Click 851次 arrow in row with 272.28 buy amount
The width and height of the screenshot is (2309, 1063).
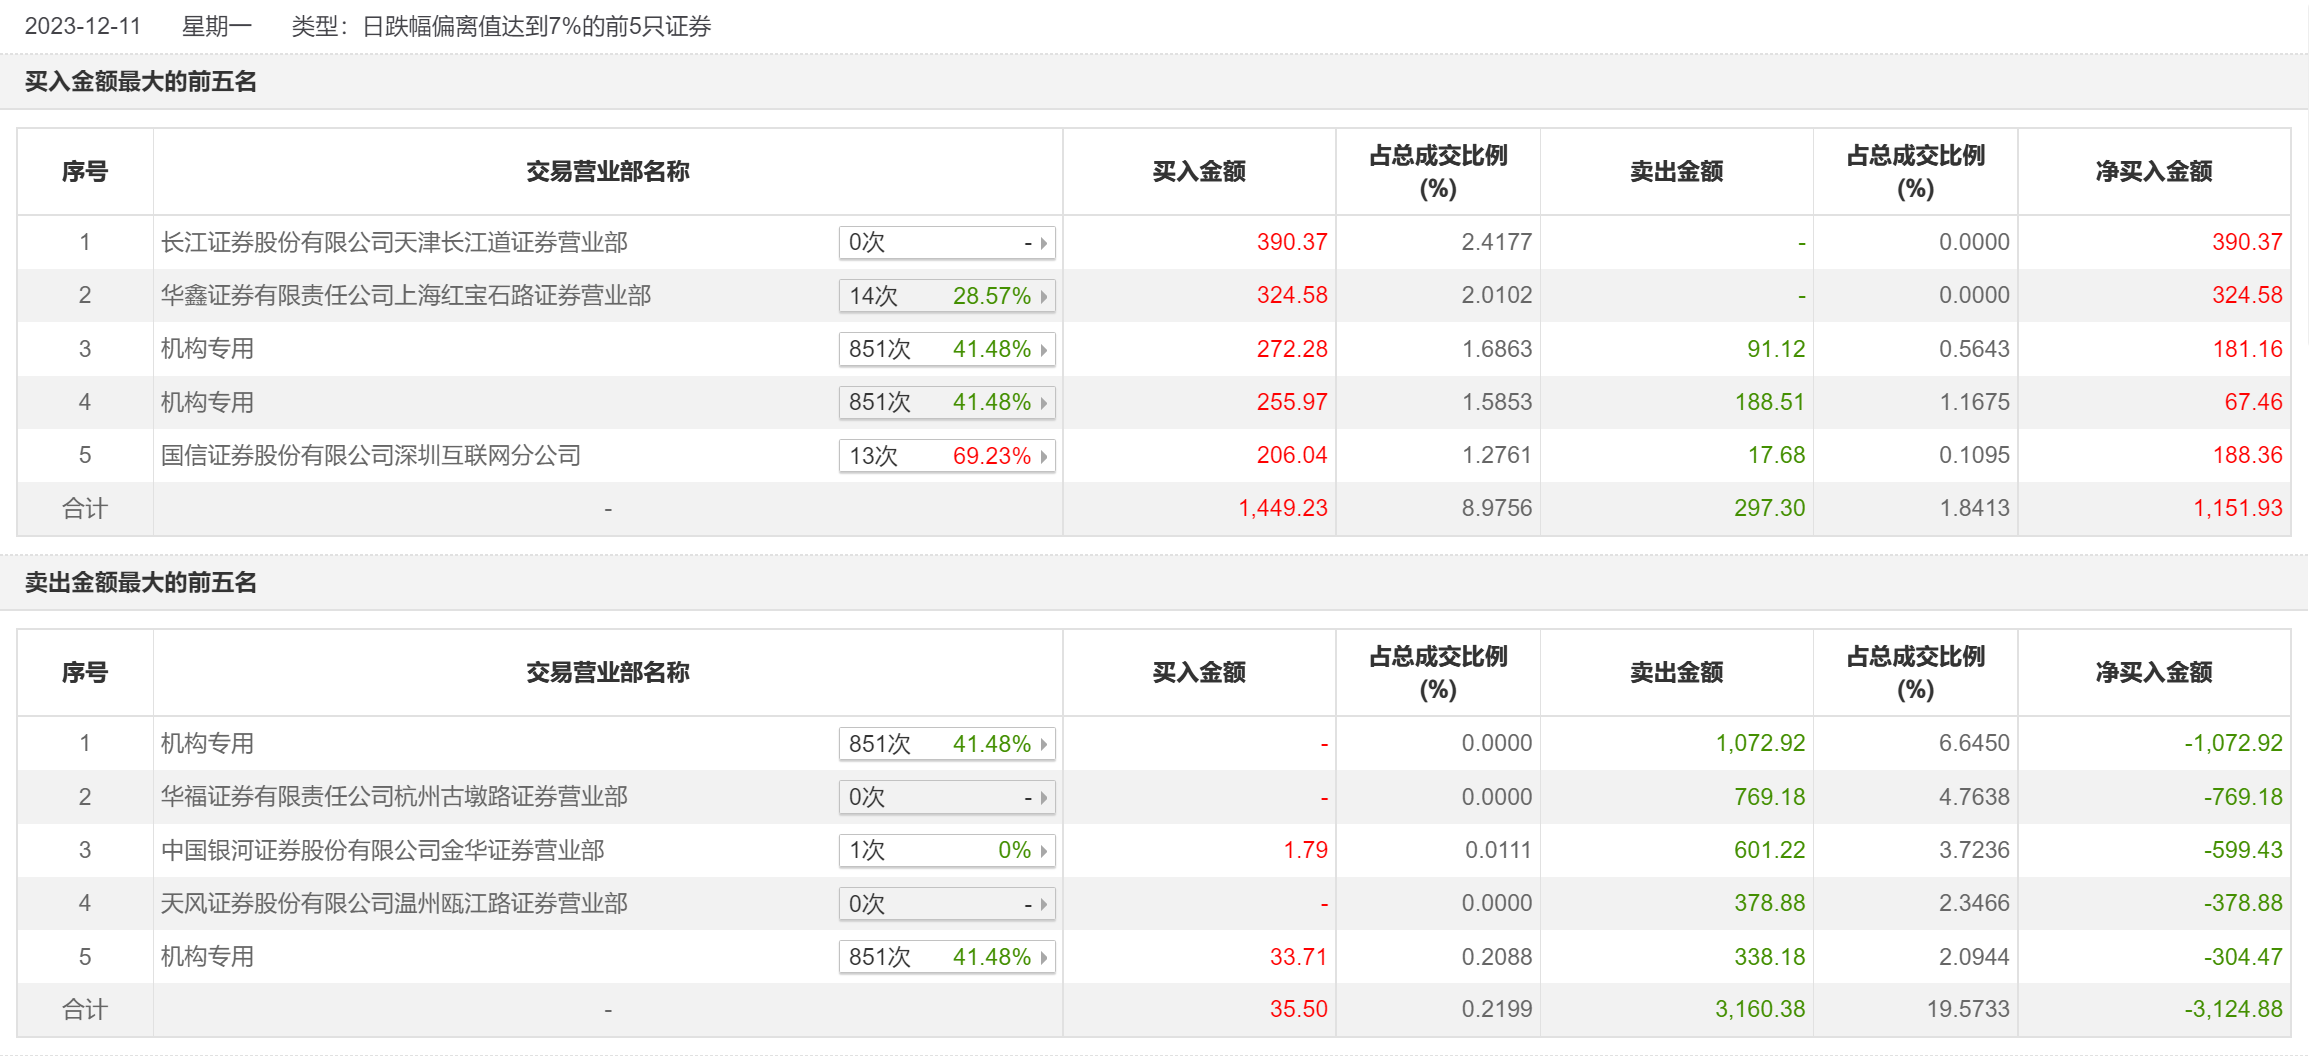click(x=1043, y=349)
